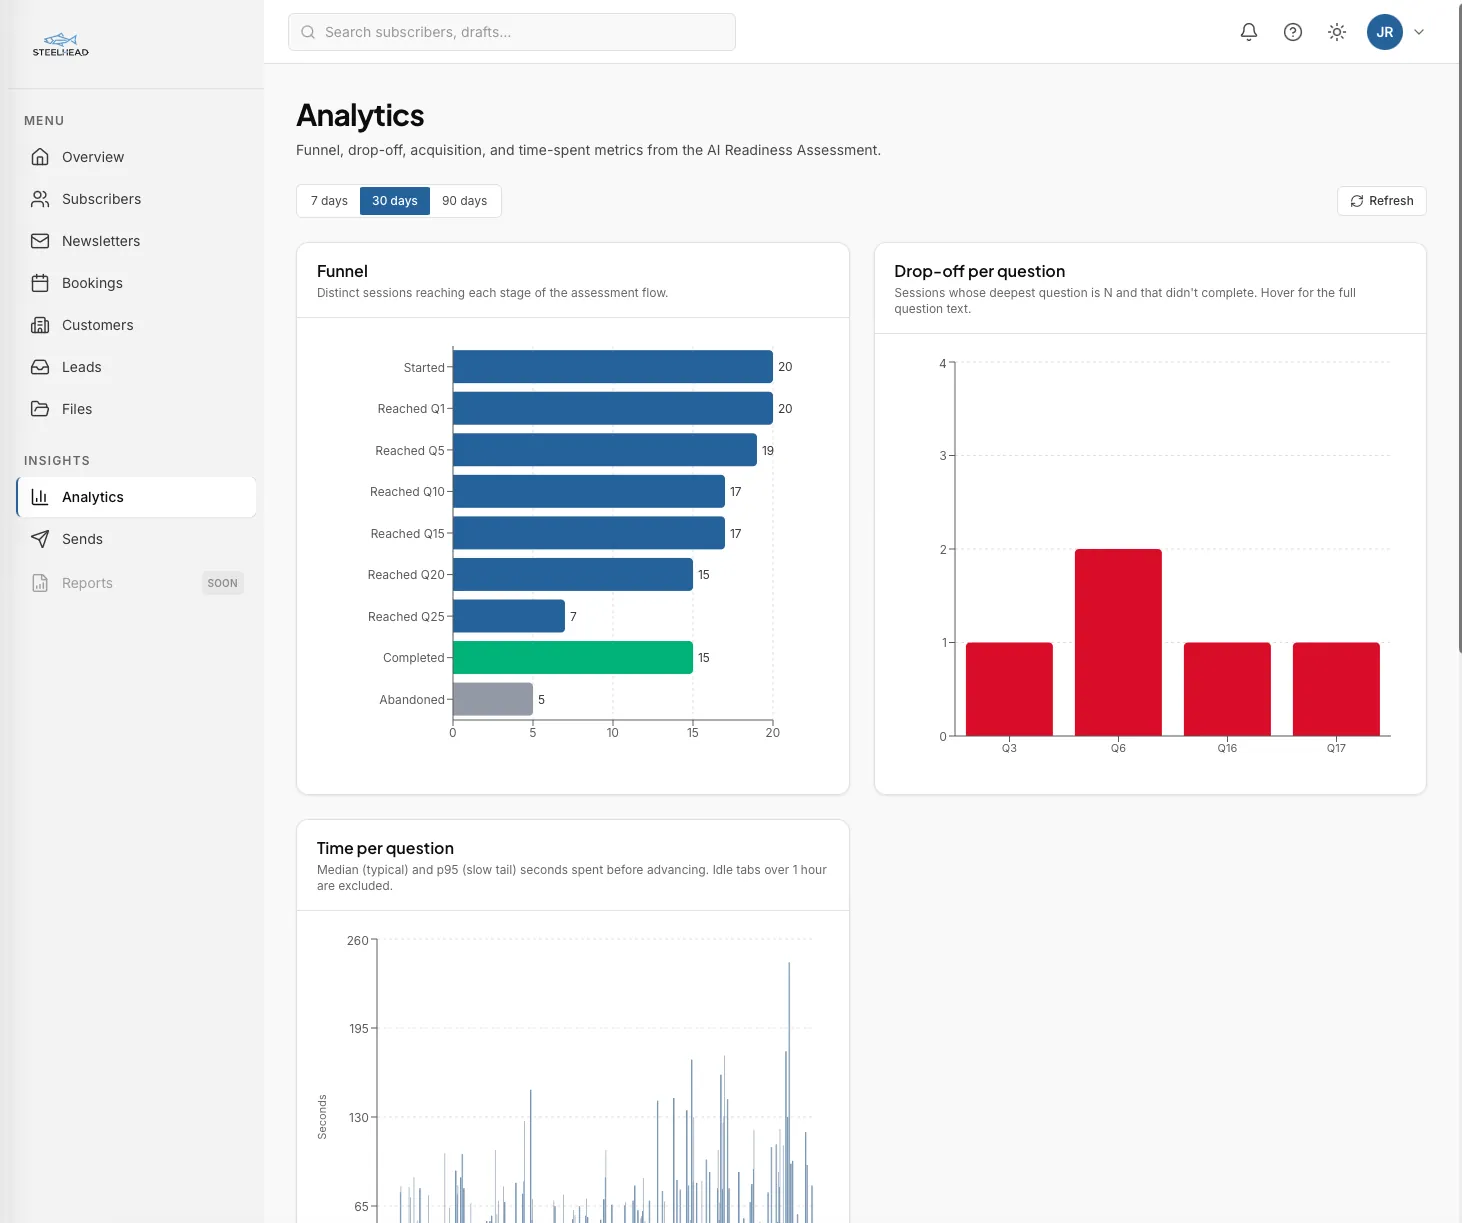Click the Q17 drop-off bar
The image size is (1462, 1223).
click(x=1336, y=689)
